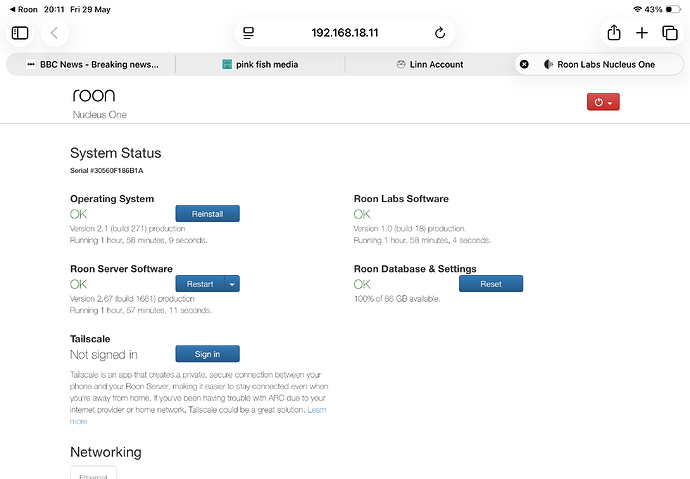This screenshot has height=479, width=690.
Task: Click the Reset database button
Action: 491,284
